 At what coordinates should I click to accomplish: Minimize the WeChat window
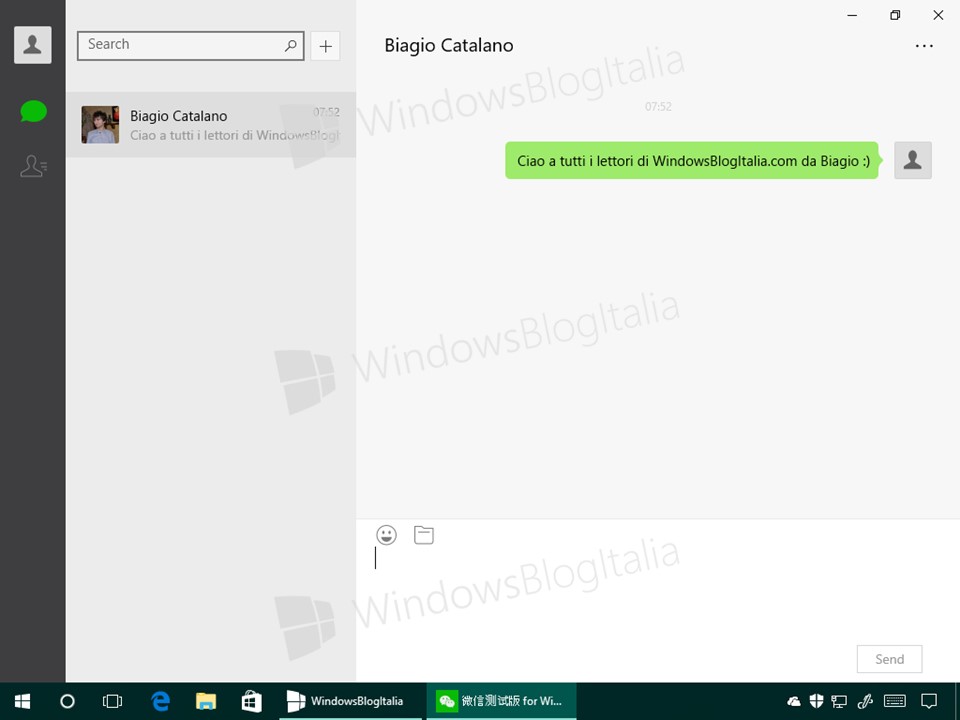pos(852,15)
